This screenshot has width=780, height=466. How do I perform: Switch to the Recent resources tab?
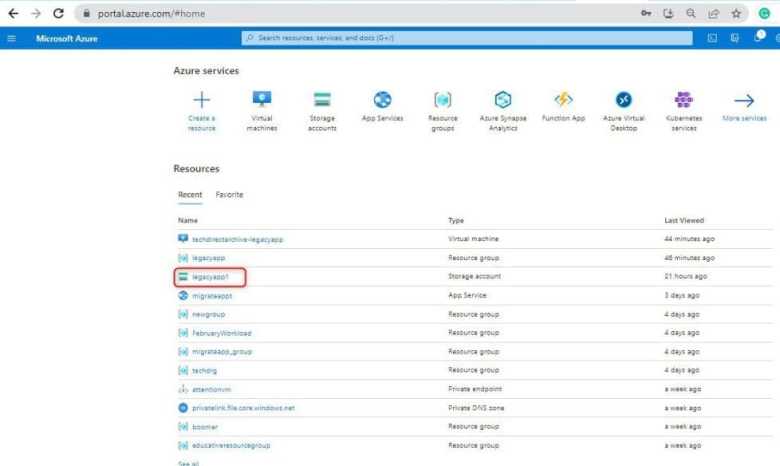190,194
